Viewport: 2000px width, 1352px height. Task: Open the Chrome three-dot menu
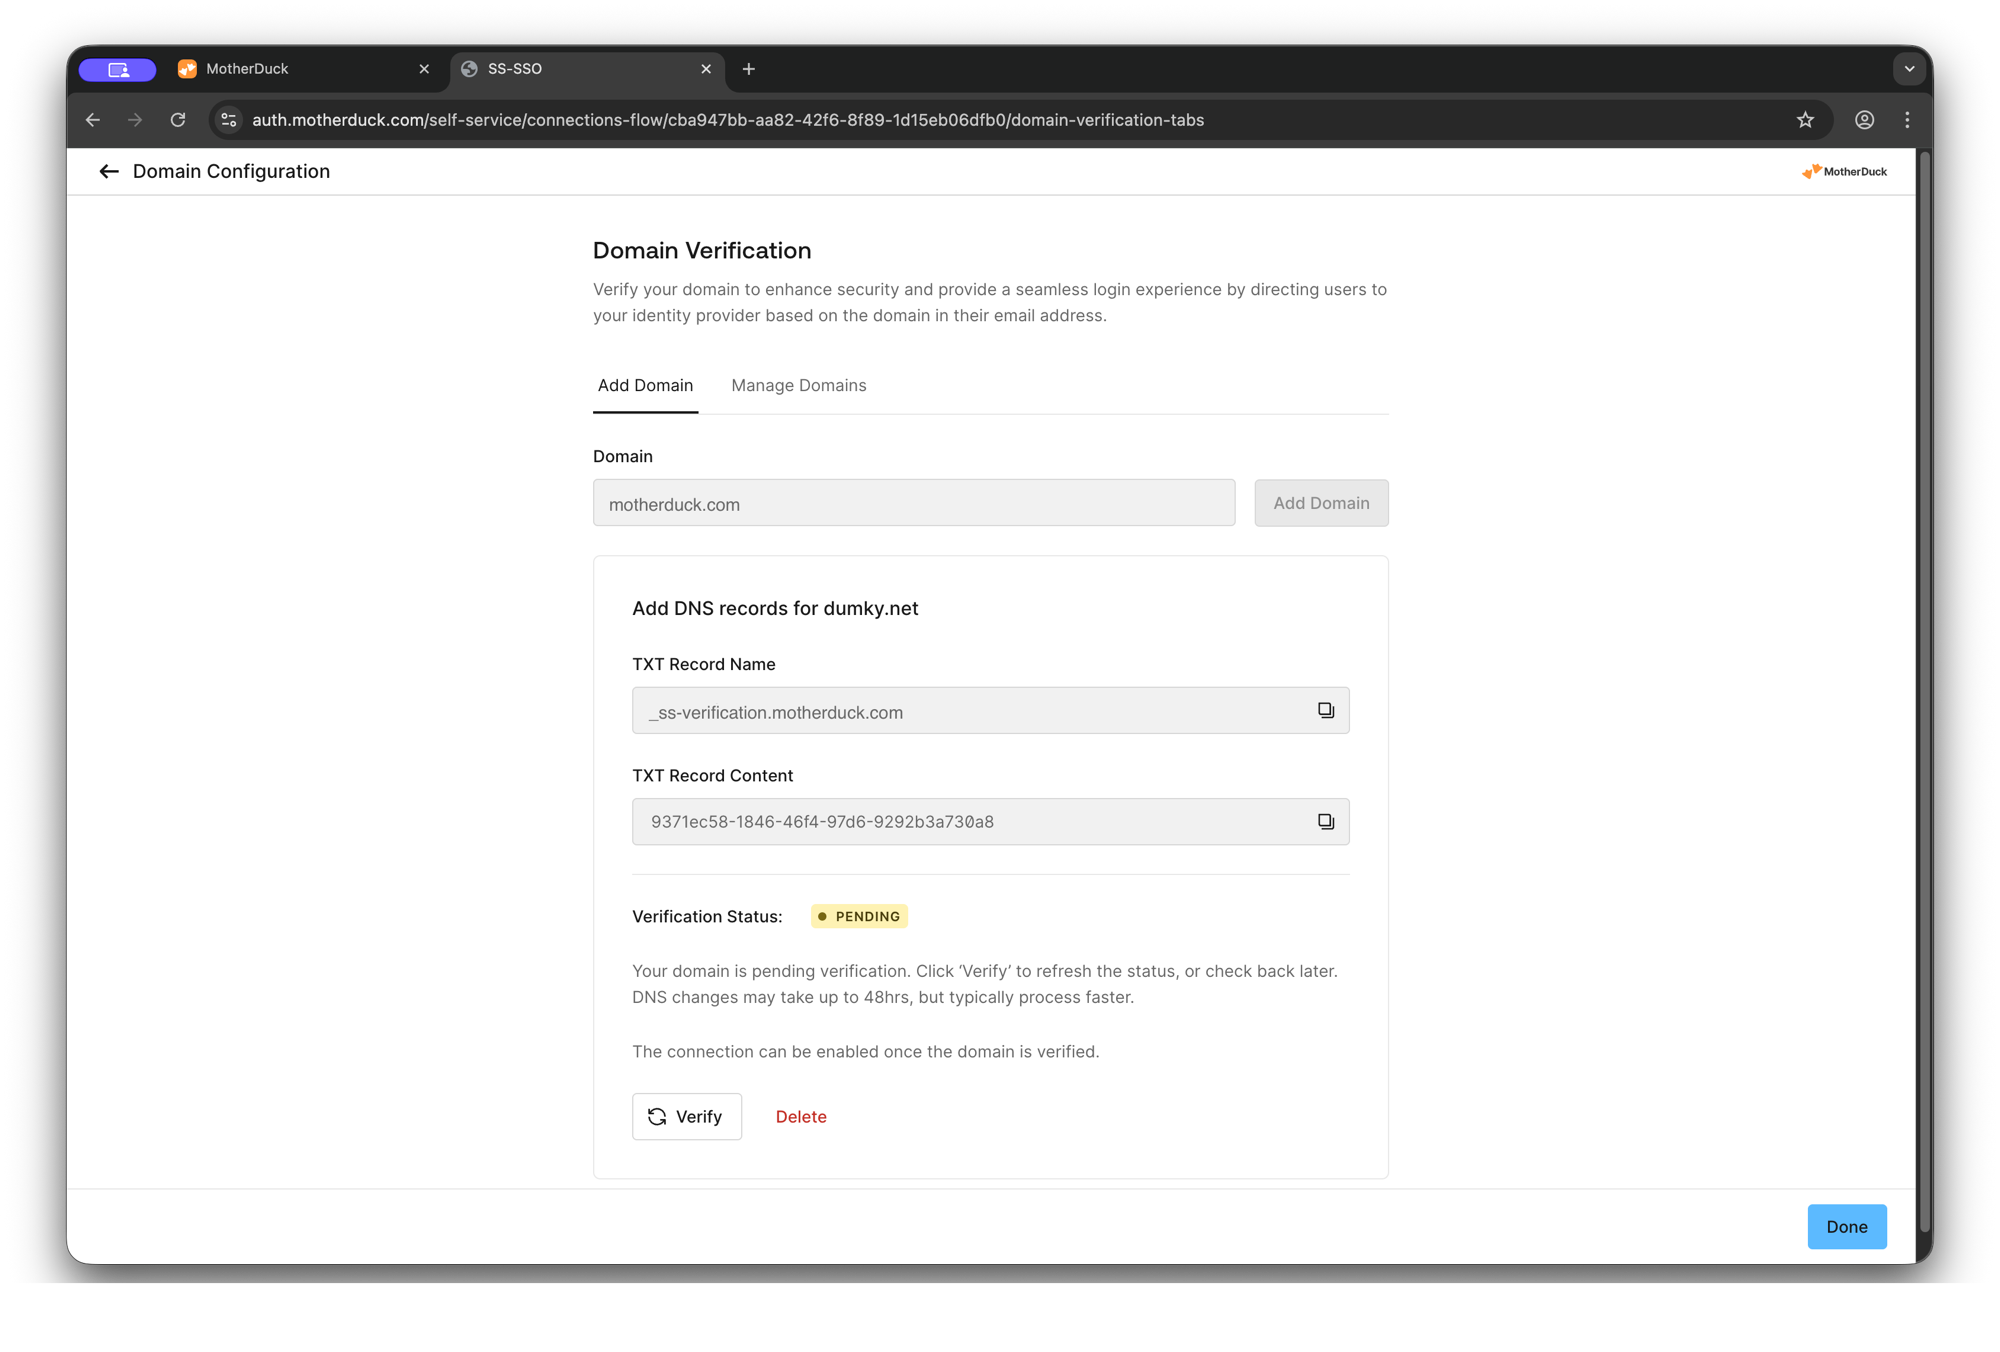tap(1907, 119)
